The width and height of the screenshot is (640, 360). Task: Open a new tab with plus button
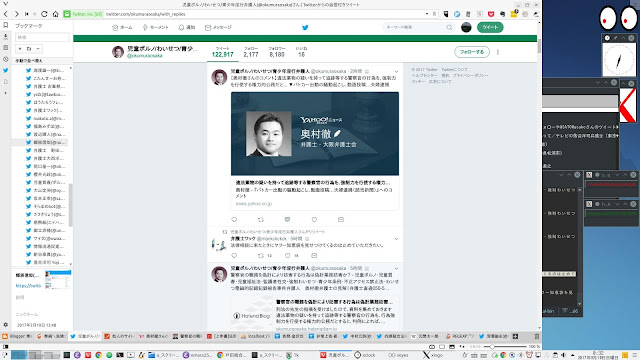516,336
